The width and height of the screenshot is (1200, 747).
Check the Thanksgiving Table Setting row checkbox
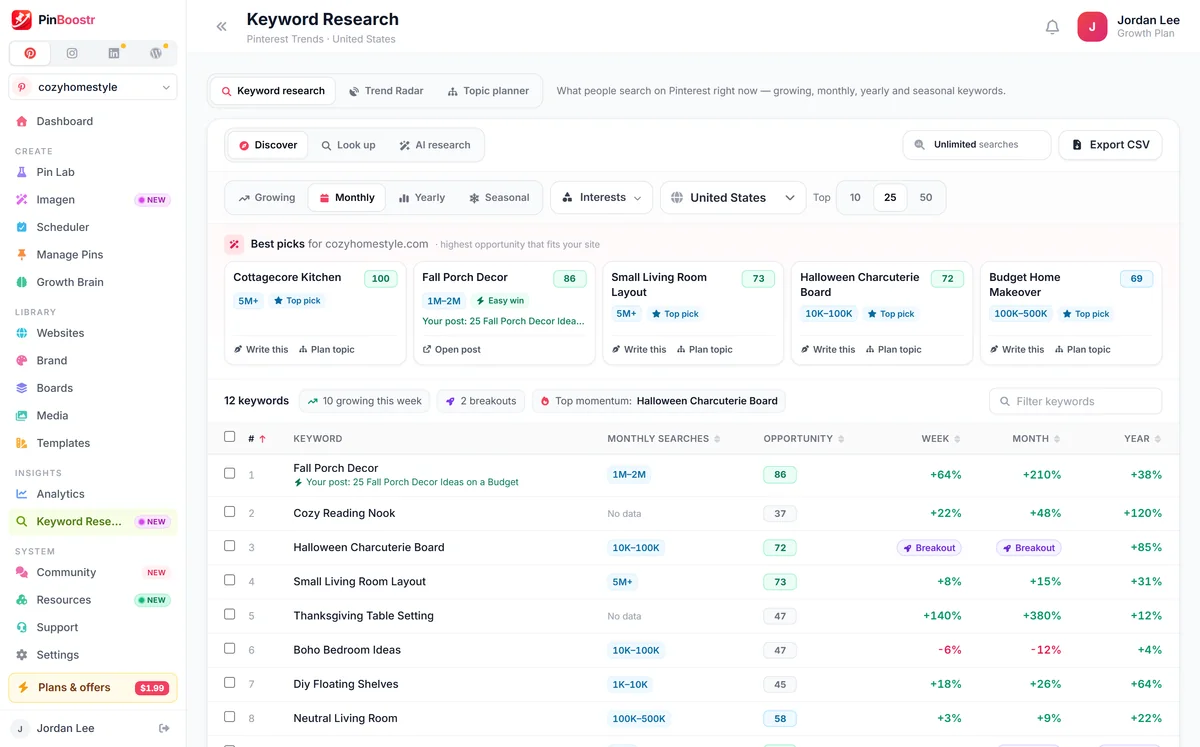(x=230, y=614)
